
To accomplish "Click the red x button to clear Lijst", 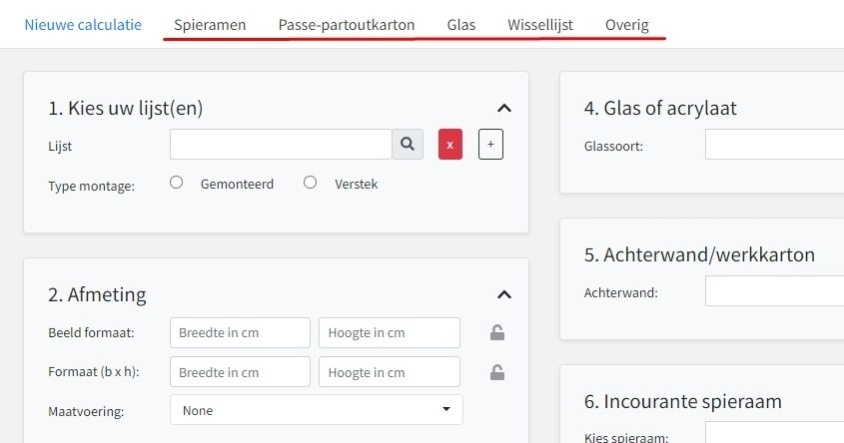I will point(450,144).
